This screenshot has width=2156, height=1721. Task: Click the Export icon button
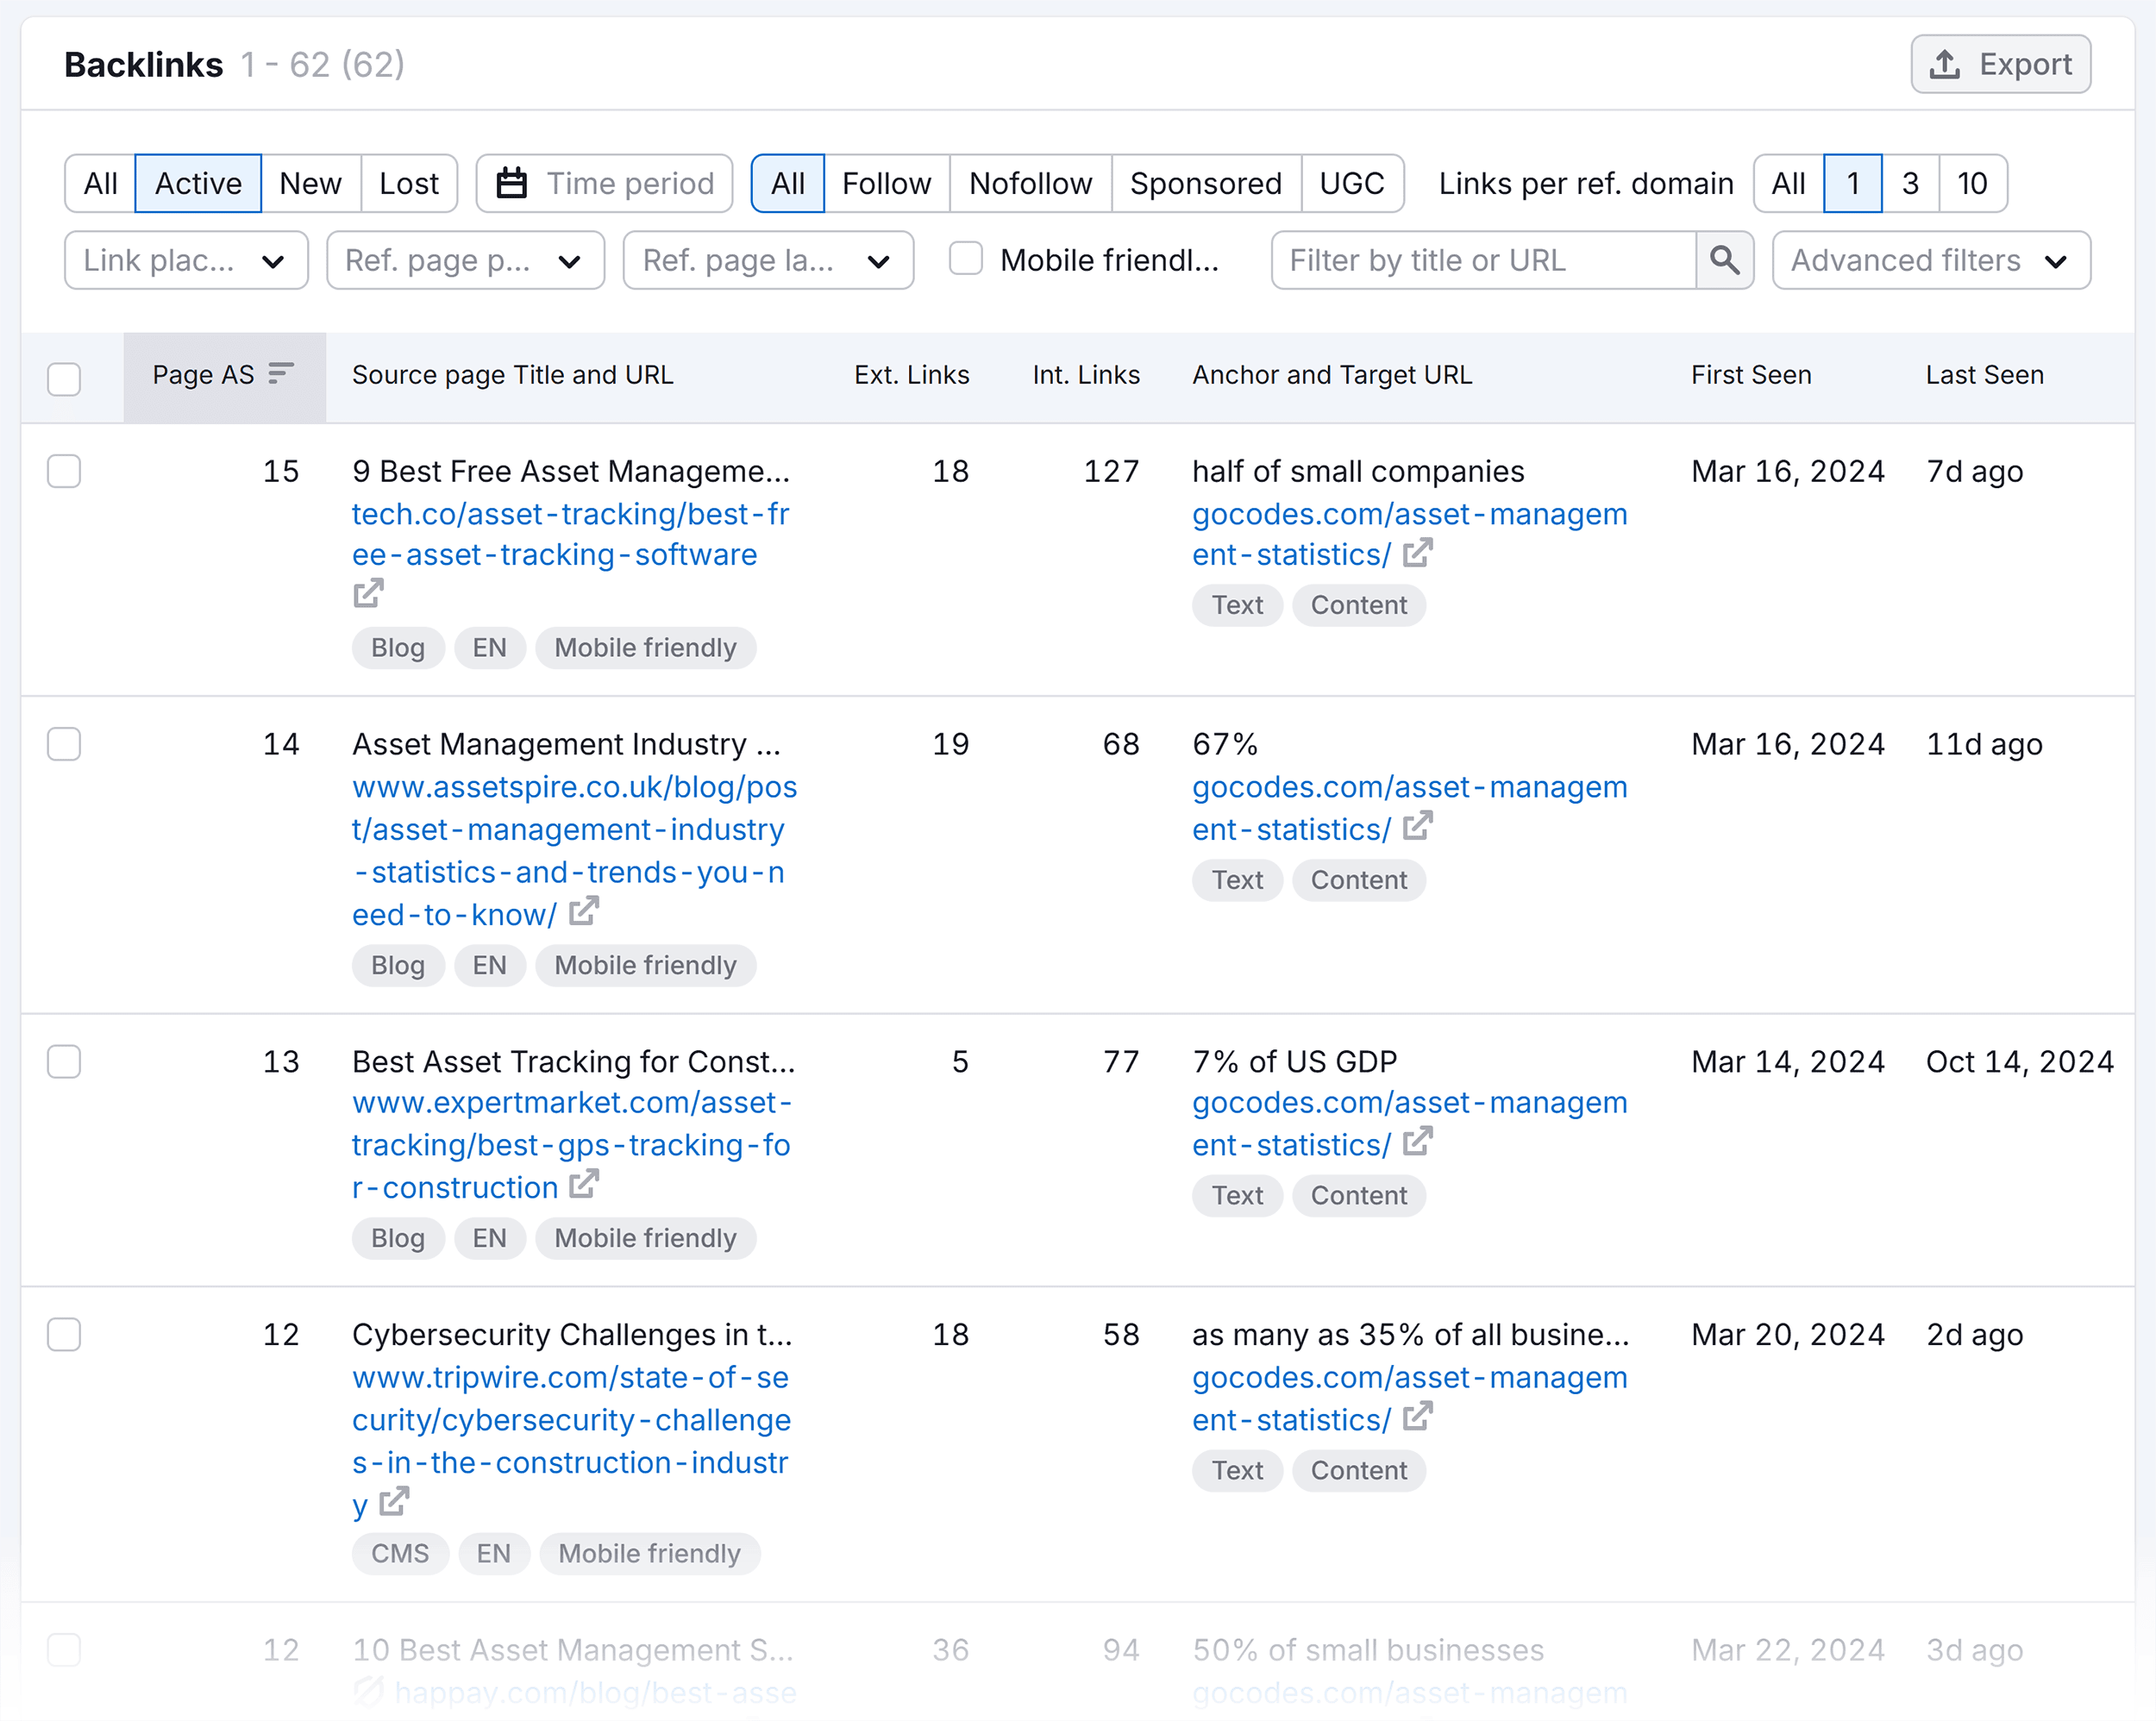tap(2002, 63)
